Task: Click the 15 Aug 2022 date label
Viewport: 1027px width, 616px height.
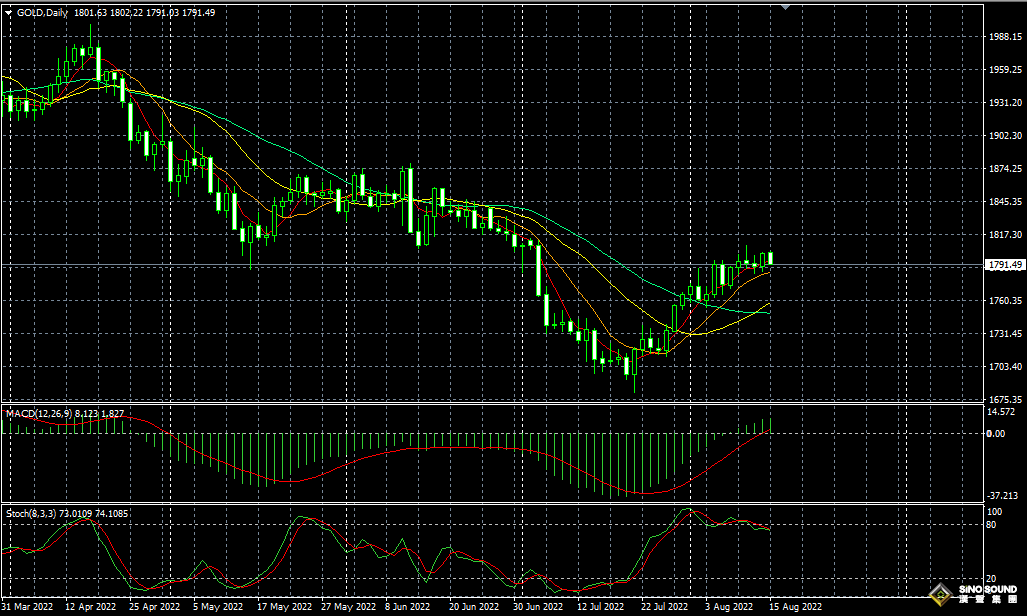Action: click(x=797, y=606)
